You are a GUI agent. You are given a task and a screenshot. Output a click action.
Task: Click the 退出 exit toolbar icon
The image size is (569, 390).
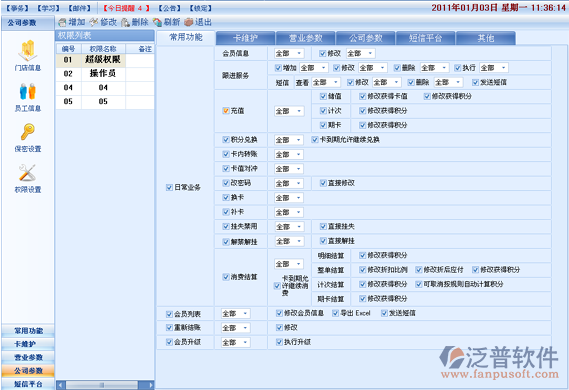pyautogui.click(x=188, y=22)
